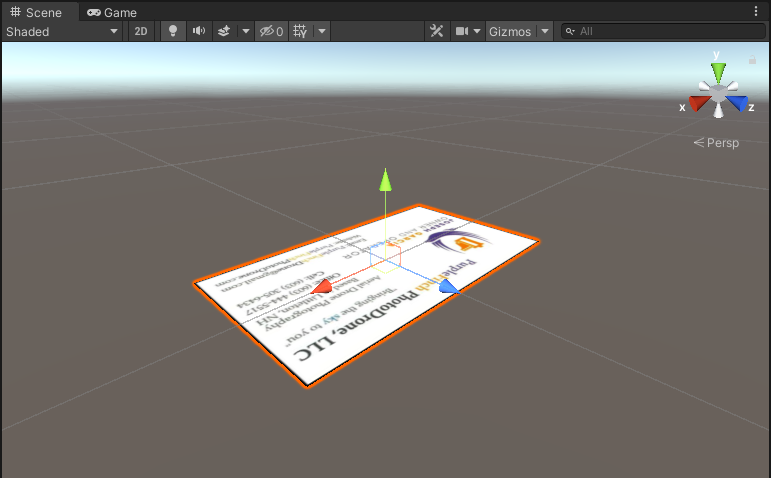The image size is (771, 478).
Task: Toggle scene audio speaker icon
Action: (x=199, y=31)
